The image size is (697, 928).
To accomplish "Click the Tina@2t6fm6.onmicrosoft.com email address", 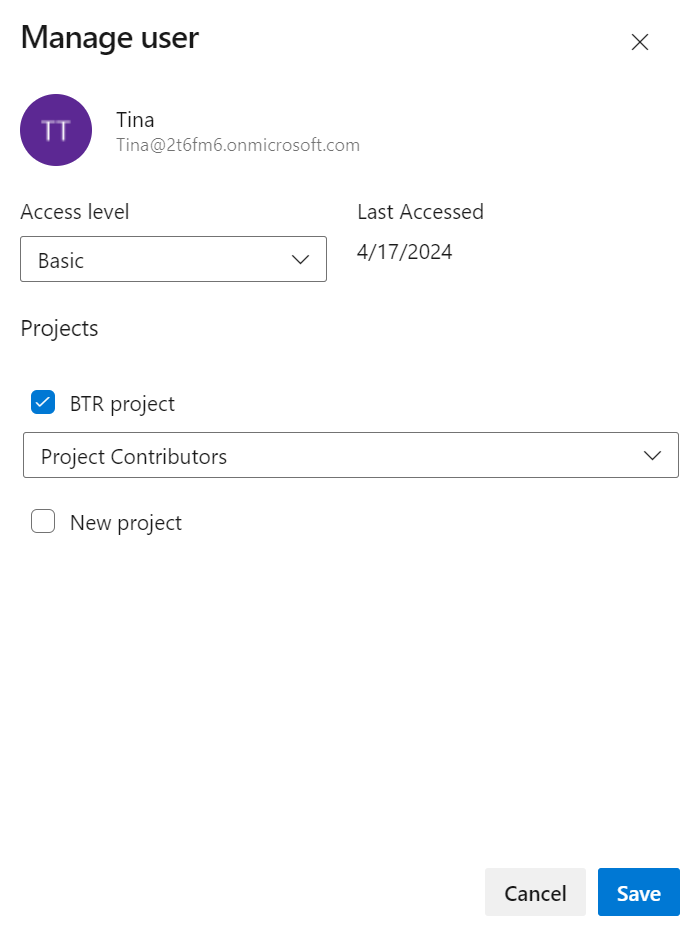I will pyautogui.click(x=238, y=146).
